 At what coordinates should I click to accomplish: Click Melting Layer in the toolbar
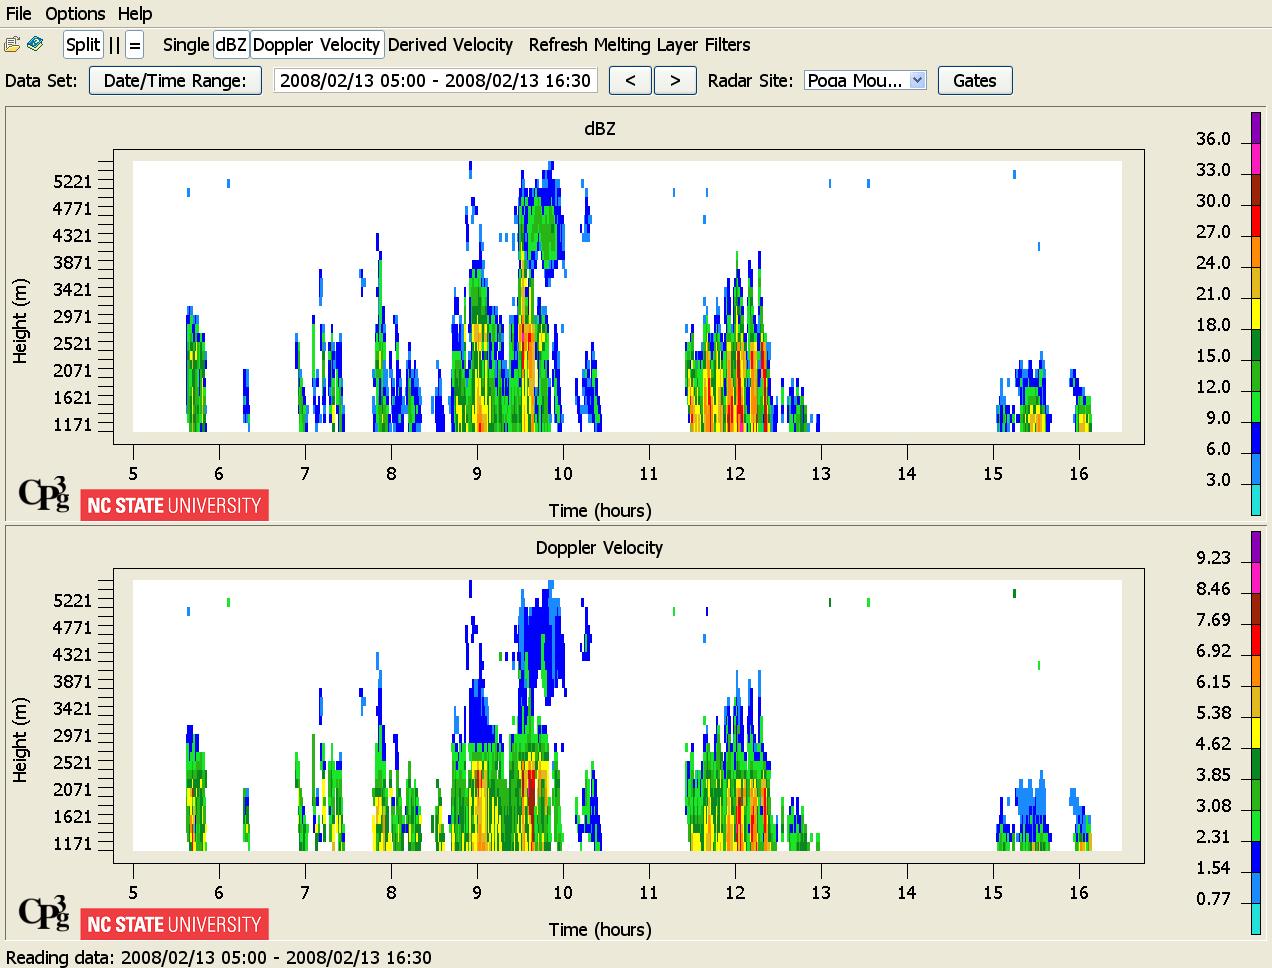click(x=646, y=45)
